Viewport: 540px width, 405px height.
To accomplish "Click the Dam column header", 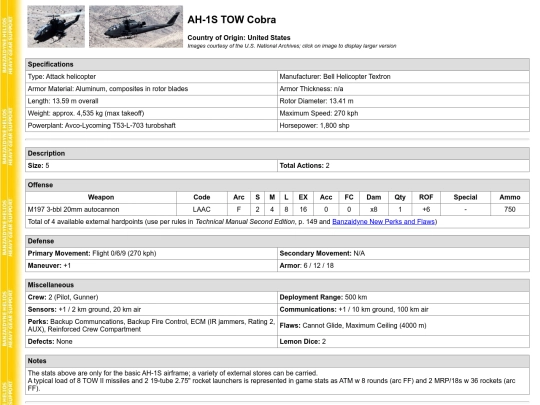I will pyautogui.click(x=374, y=197).
